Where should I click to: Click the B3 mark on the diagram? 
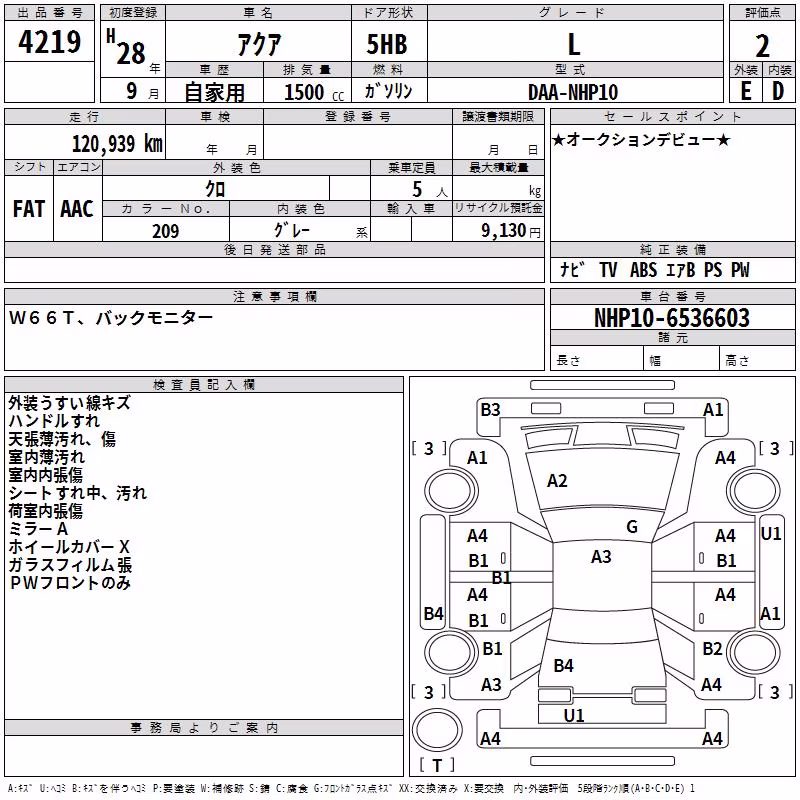(490, 410)
